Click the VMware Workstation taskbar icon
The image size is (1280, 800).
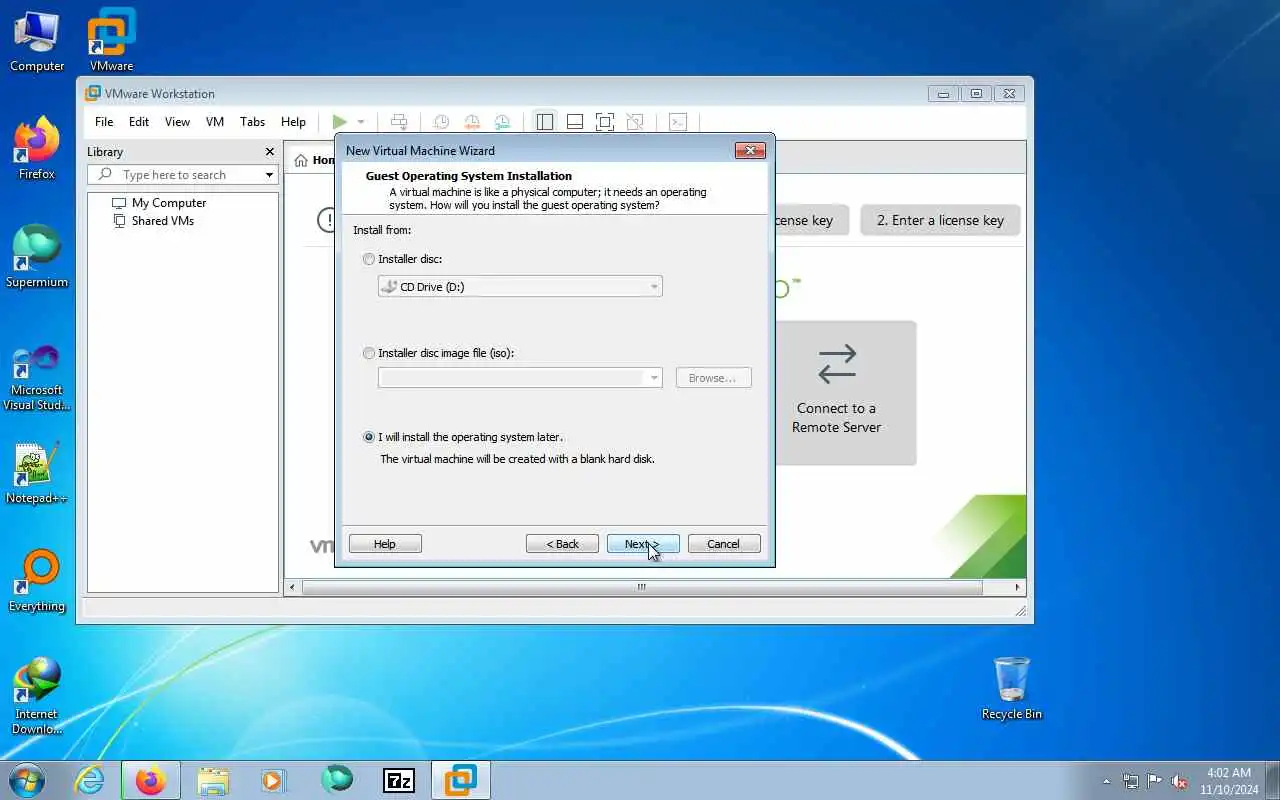click(x=461, y=780)
